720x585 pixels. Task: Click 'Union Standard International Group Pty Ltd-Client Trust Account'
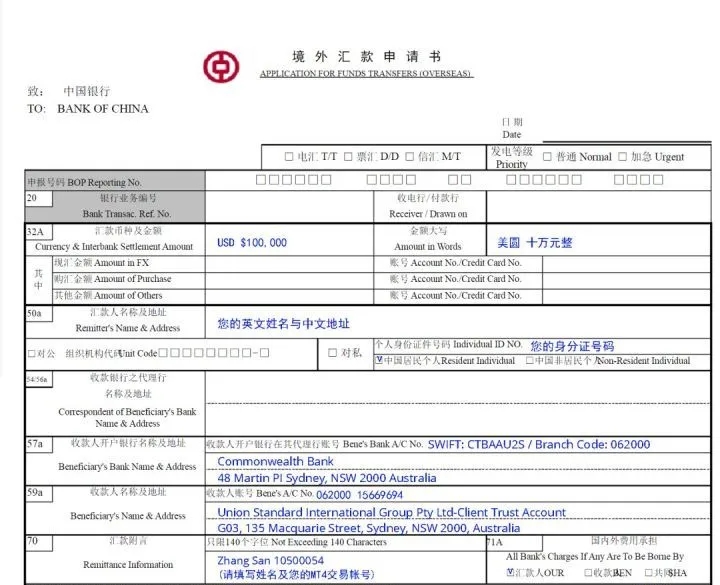click(392, 512)
